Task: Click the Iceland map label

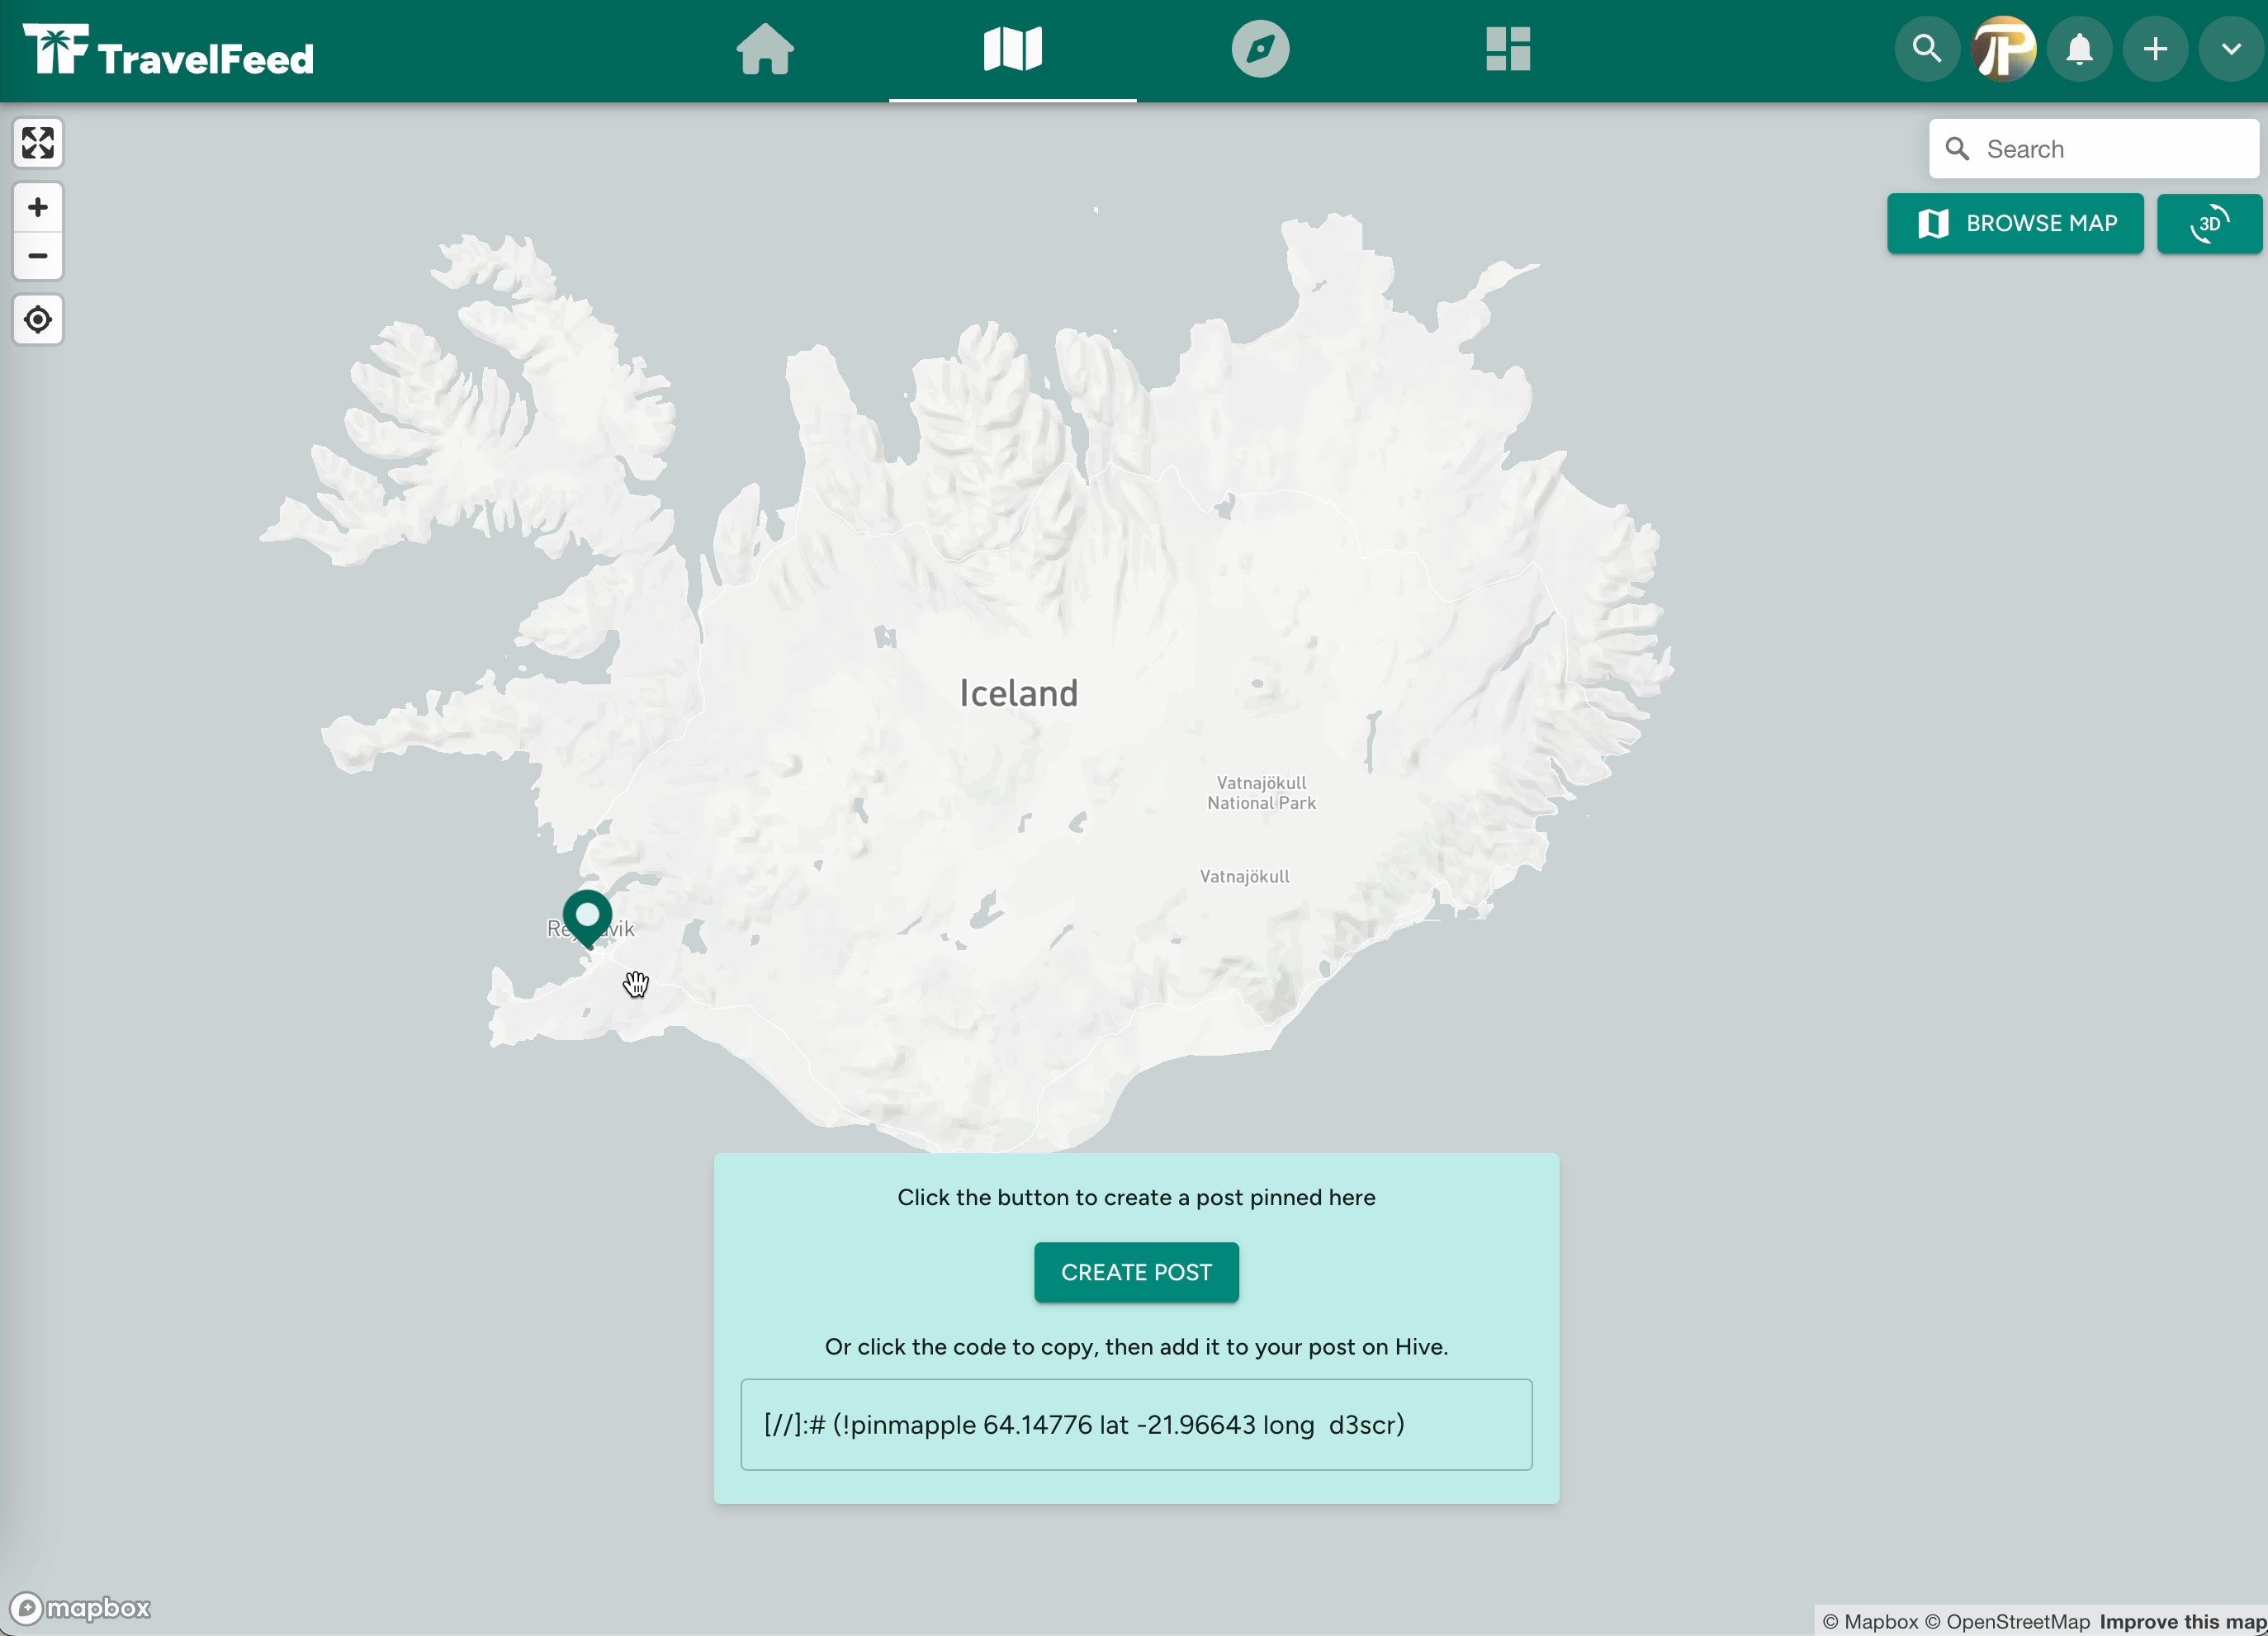Action: coord(1018,693)
